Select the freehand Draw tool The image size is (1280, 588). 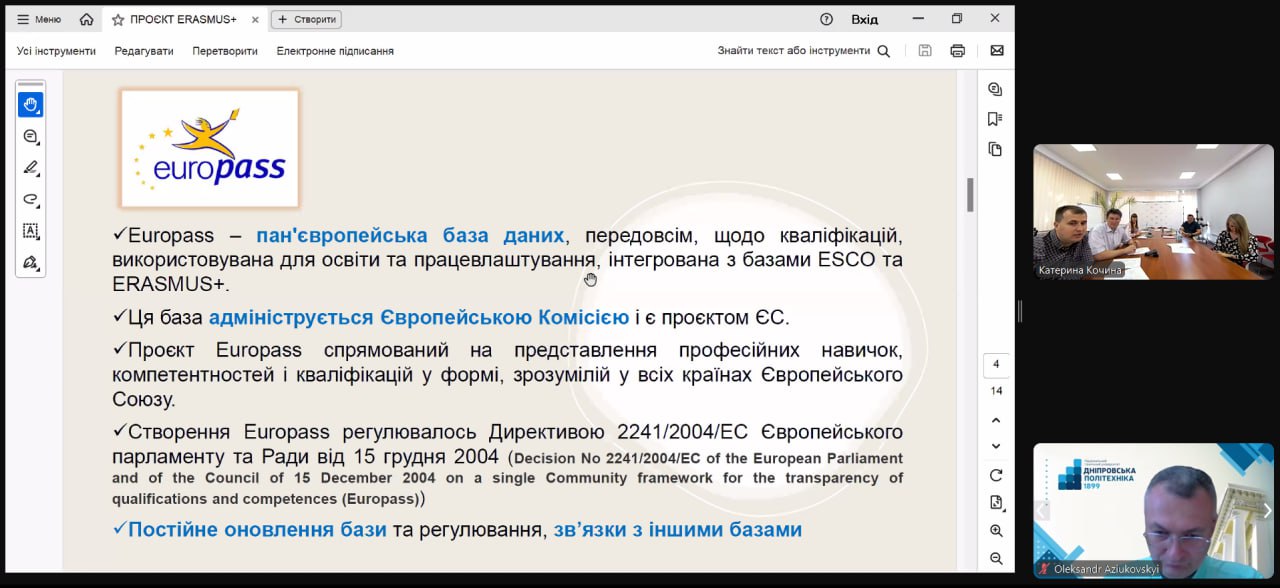point(30,199)
